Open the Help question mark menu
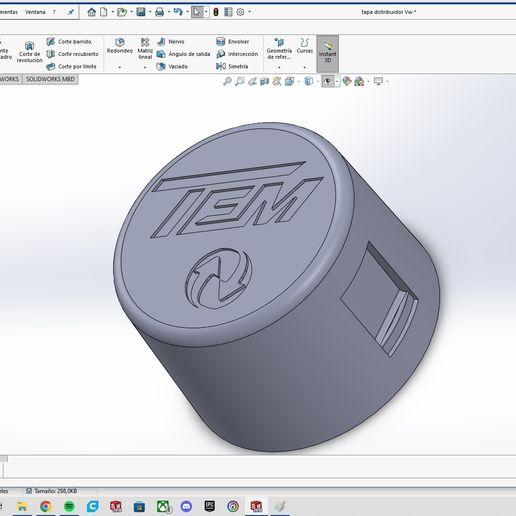Image resolution: width=516 pixels, height=516 pixels. [x=54, y=12]
